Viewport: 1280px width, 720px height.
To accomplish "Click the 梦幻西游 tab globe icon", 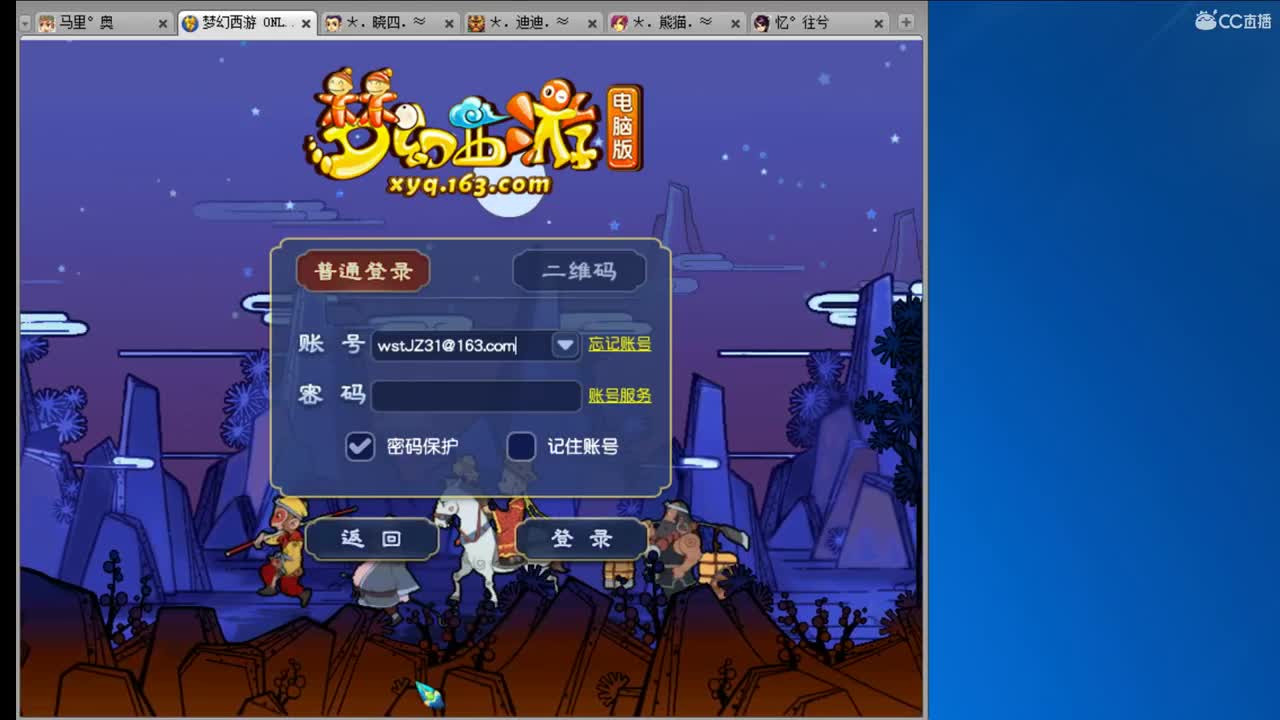I will [190, 23].
